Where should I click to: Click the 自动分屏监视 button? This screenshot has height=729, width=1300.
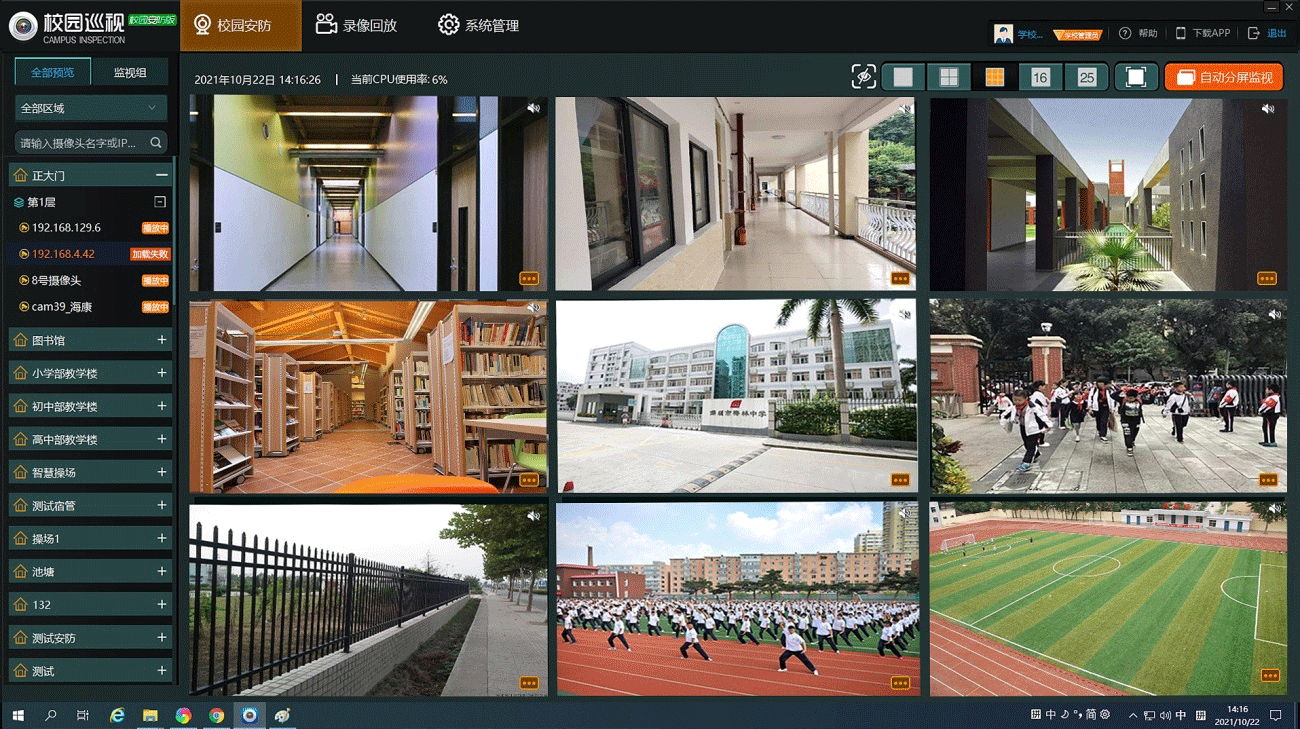coord(1224,77)
